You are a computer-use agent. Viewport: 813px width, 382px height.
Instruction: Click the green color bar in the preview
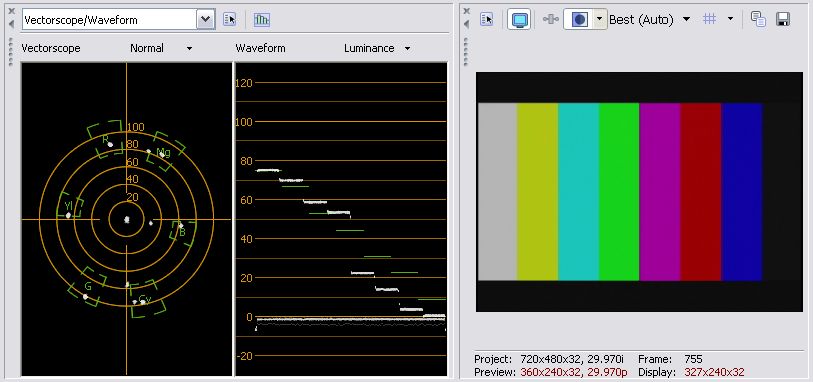click(x=619, y=192)
